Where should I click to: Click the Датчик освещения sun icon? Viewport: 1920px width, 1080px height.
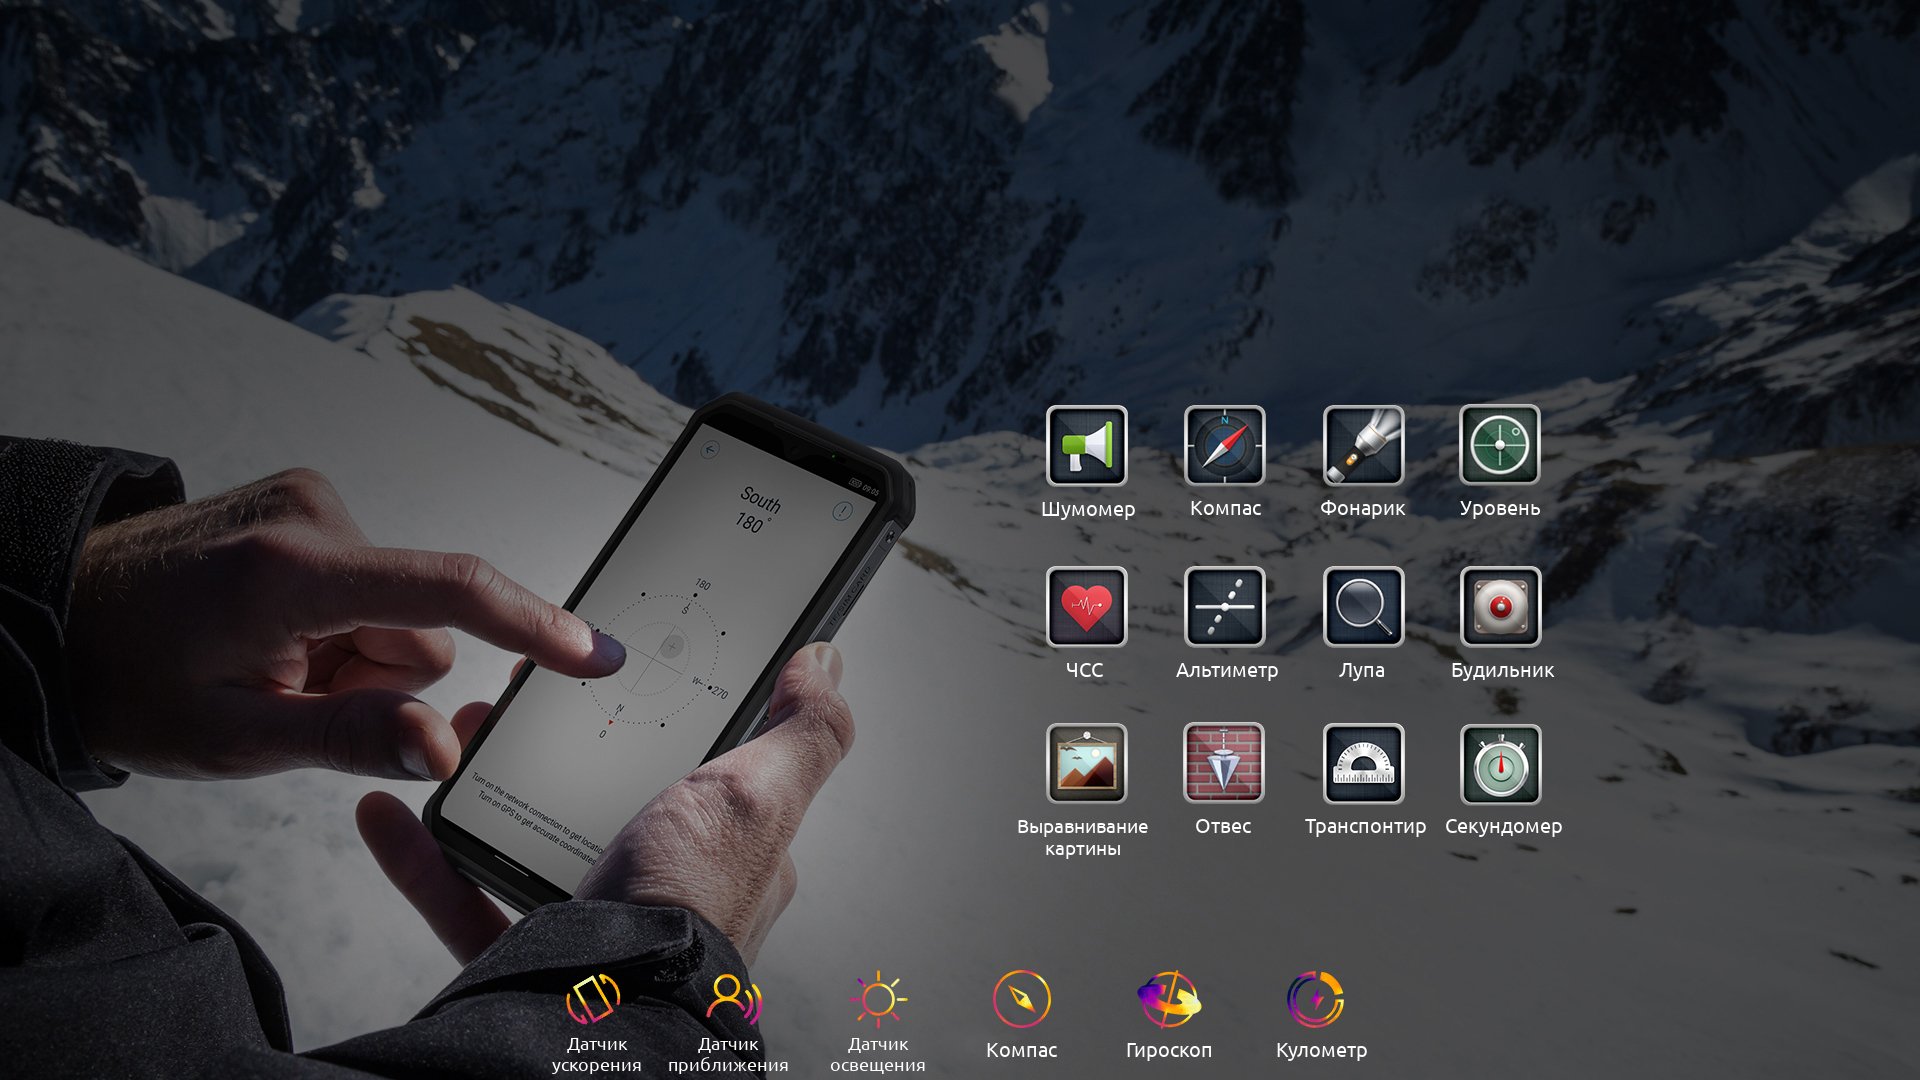878,999
